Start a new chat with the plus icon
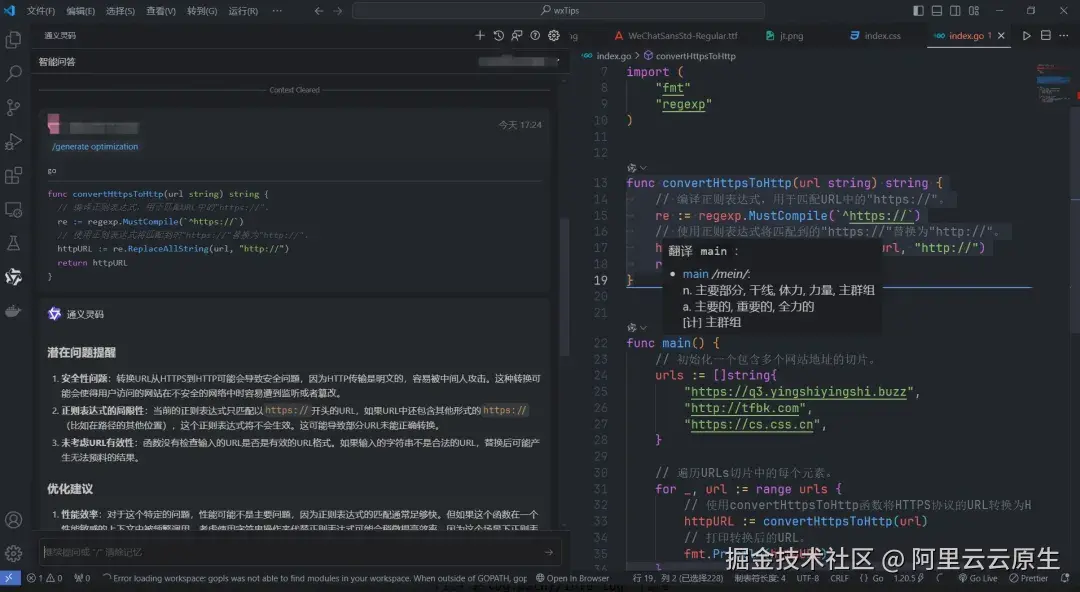This screenshot has width=1080, height=592. [481, 35]
